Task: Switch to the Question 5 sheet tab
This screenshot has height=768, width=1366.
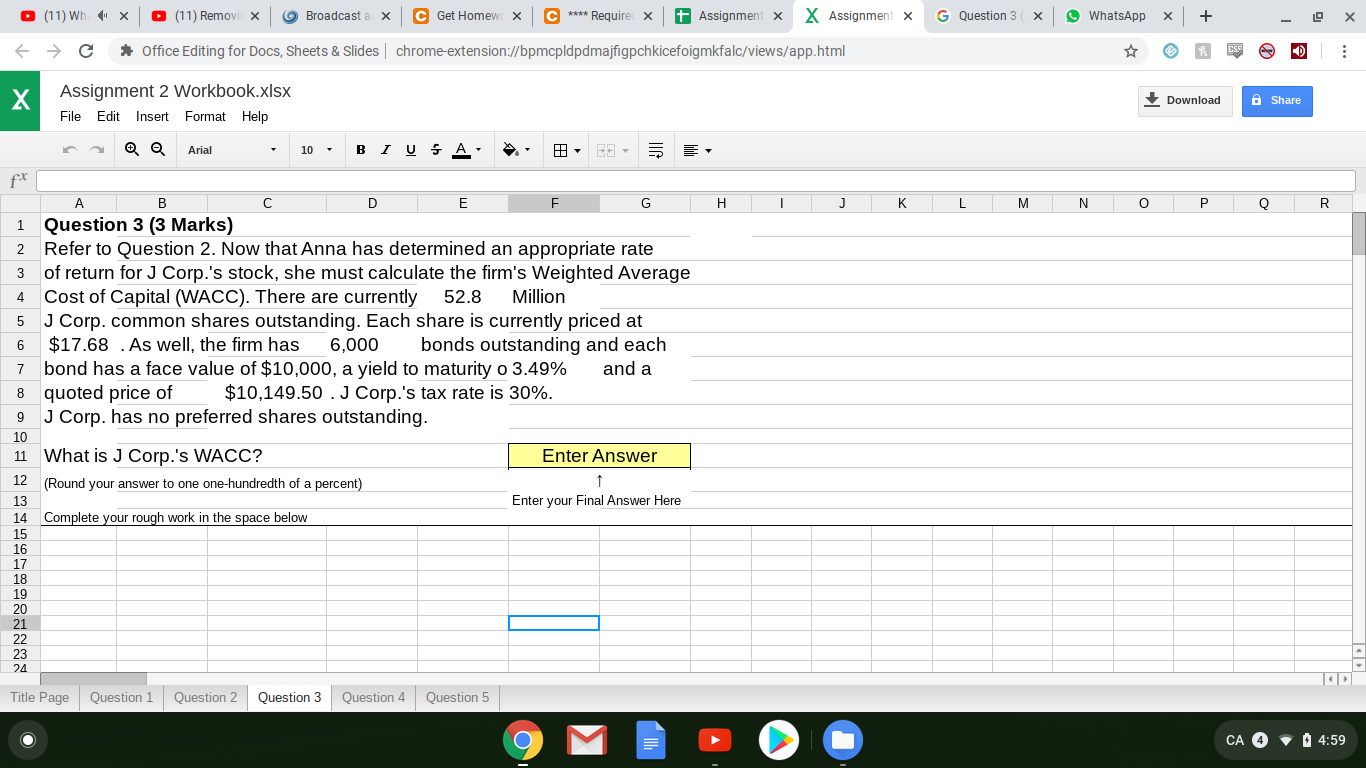Action: 458,697
